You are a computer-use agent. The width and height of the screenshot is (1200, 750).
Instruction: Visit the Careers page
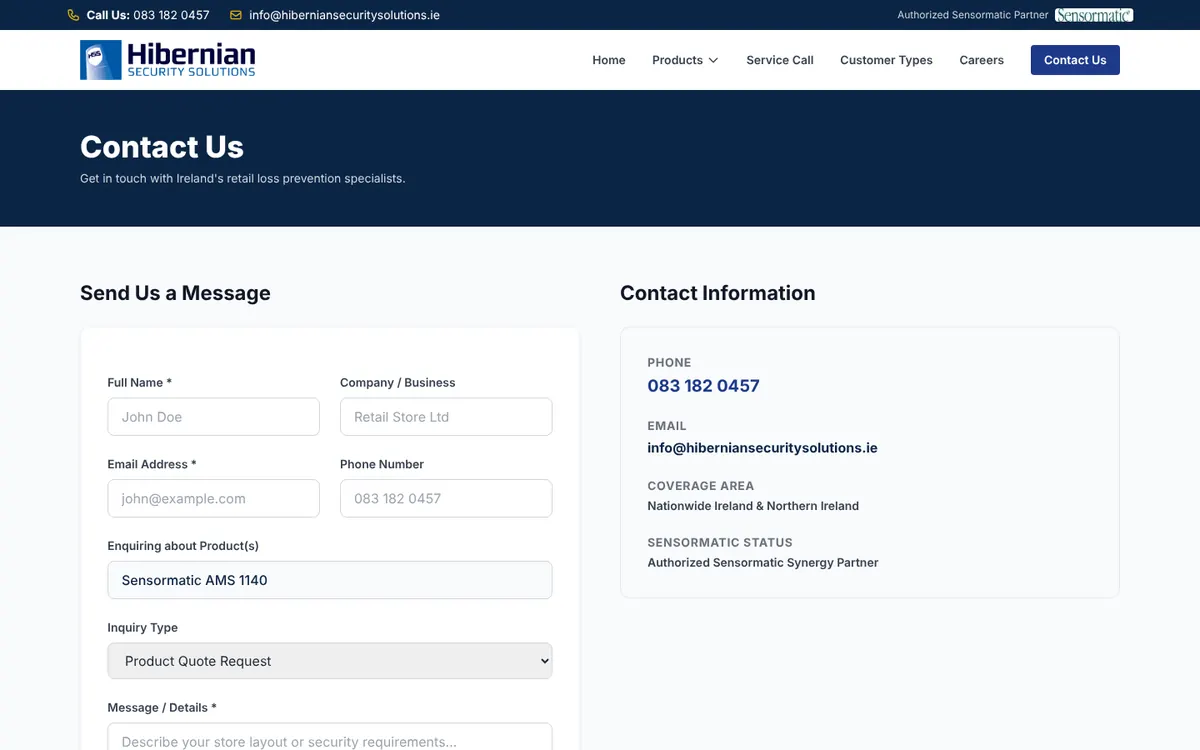[x=981, y=60]
